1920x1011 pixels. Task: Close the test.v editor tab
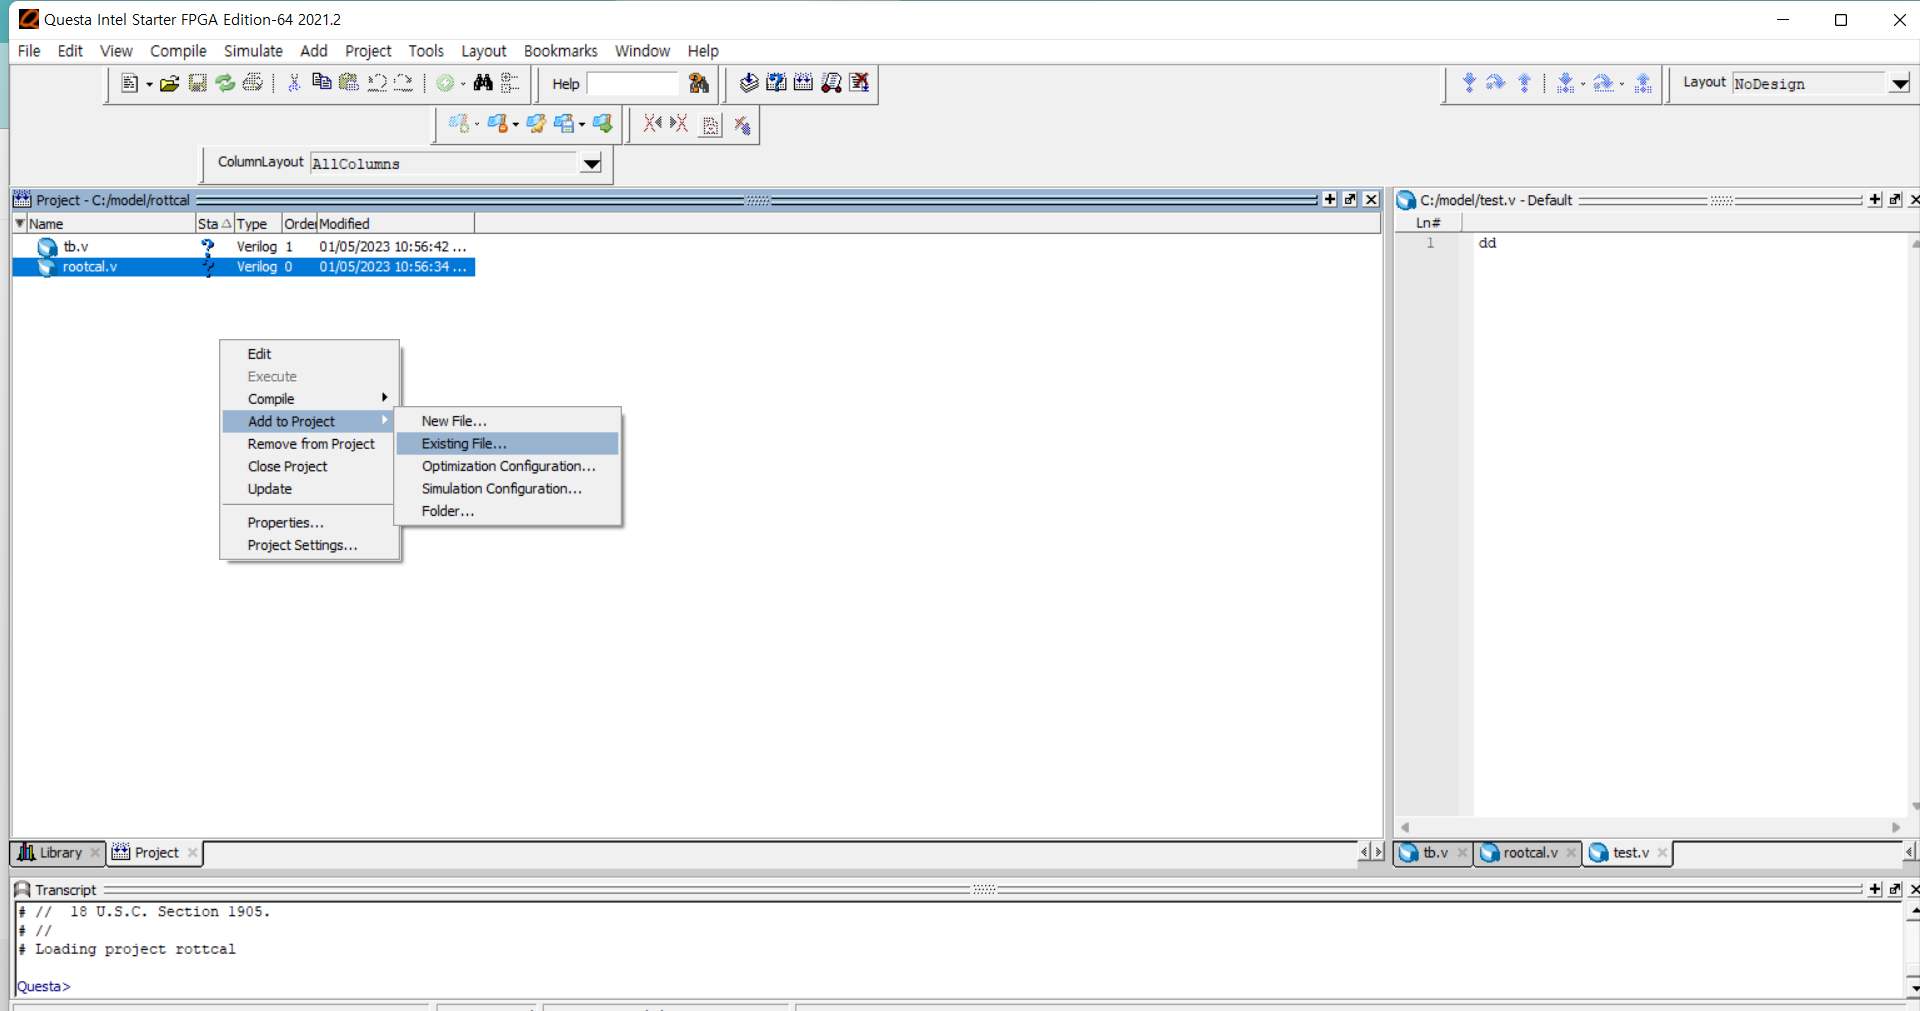click(x=1662, y=853)
